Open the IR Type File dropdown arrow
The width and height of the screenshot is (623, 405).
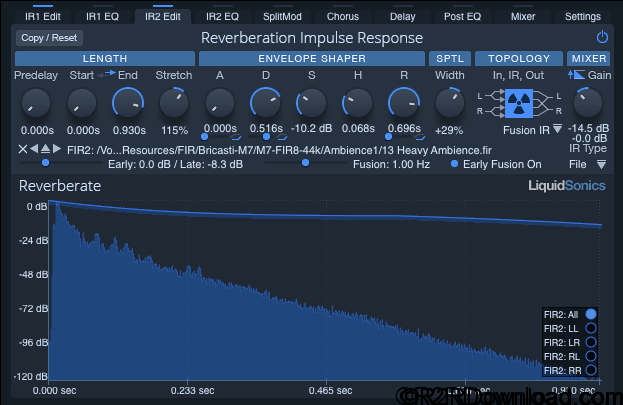tap(602, 165)
